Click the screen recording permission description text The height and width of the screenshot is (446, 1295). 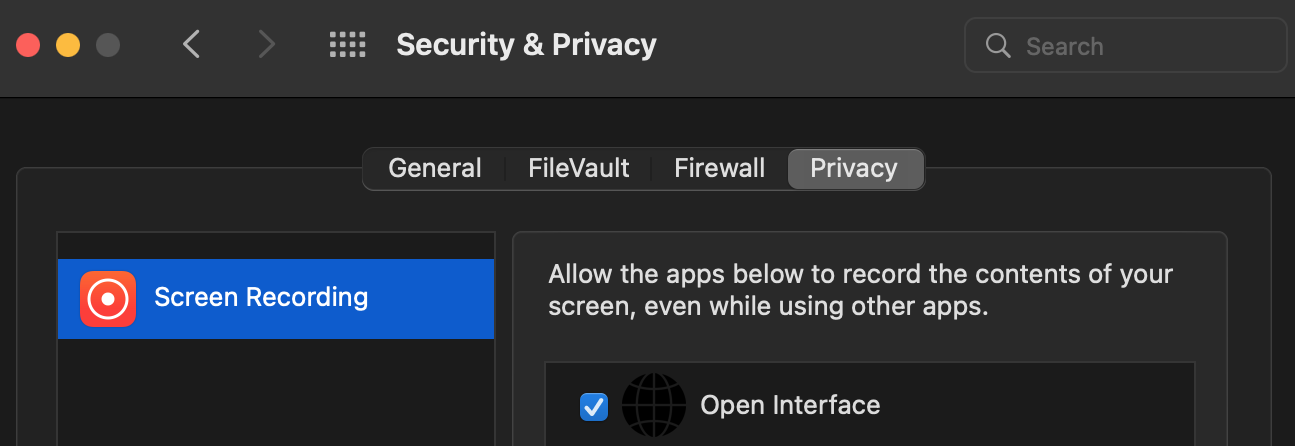point(861,290)
